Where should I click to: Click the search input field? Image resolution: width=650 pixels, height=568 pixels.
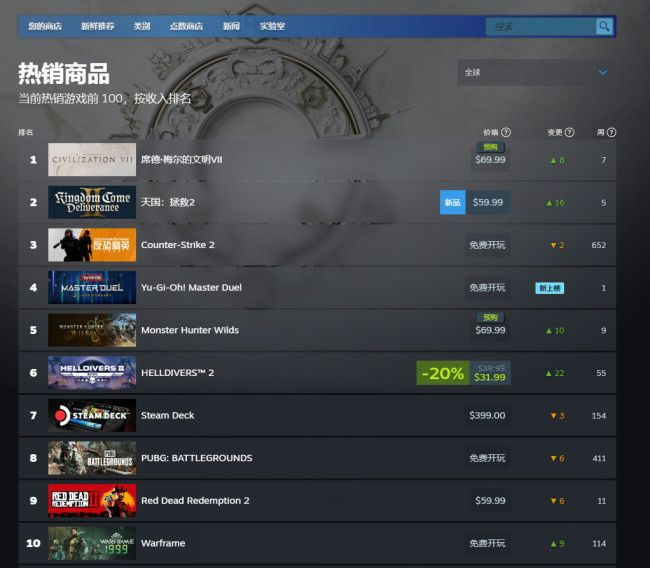[541, 27]
